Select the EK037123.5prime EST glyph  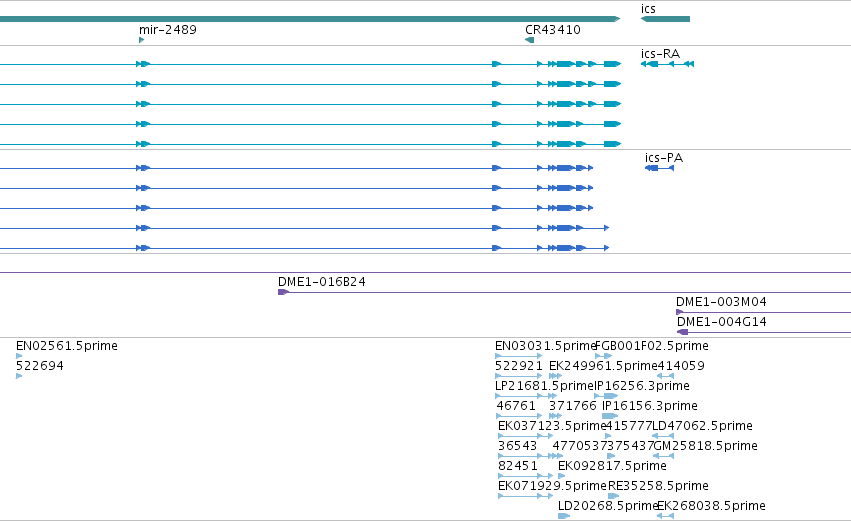[x=525, y=436]
